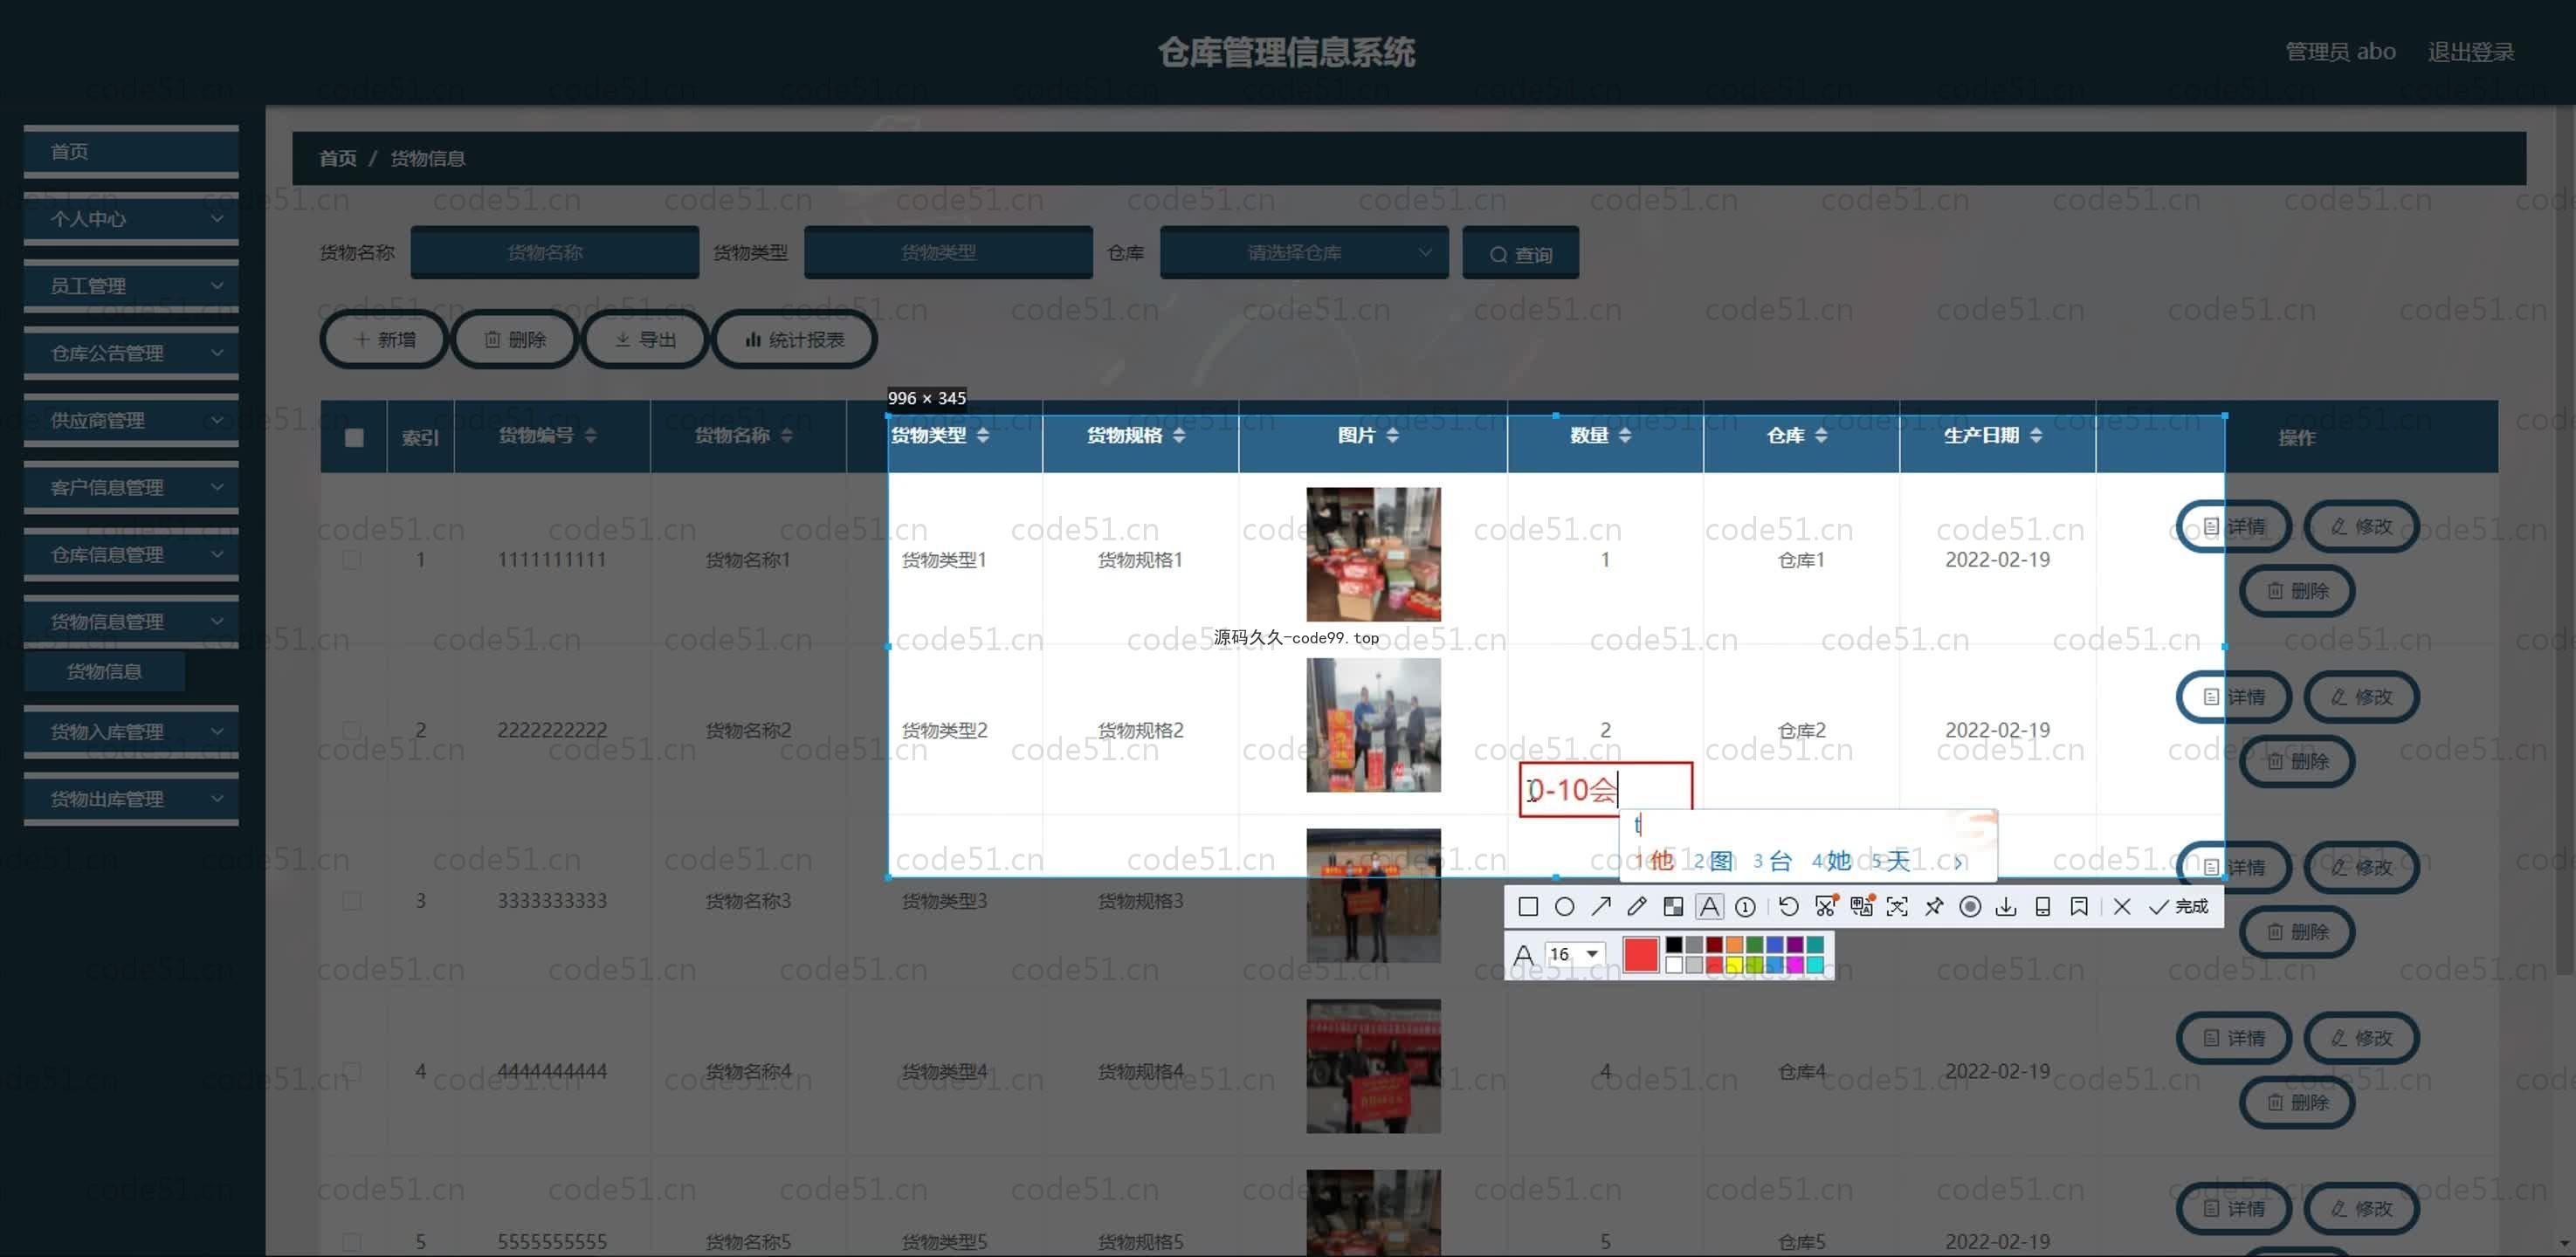Open the font size 16 dropdown
The image size is (2576, 1257).
[x=1575, y=954]
